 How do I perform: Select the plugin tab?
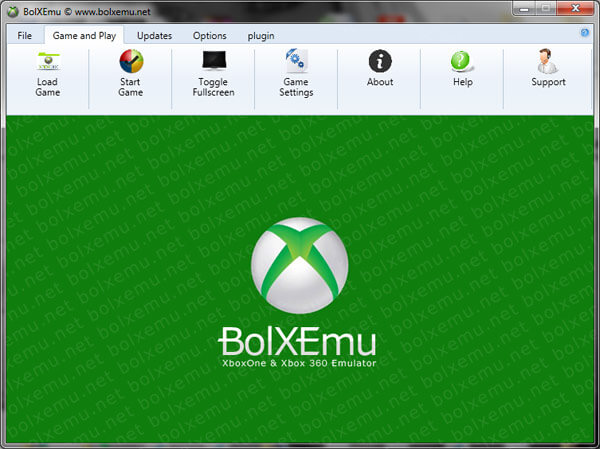pyautogui.click(x=261, y=36)
